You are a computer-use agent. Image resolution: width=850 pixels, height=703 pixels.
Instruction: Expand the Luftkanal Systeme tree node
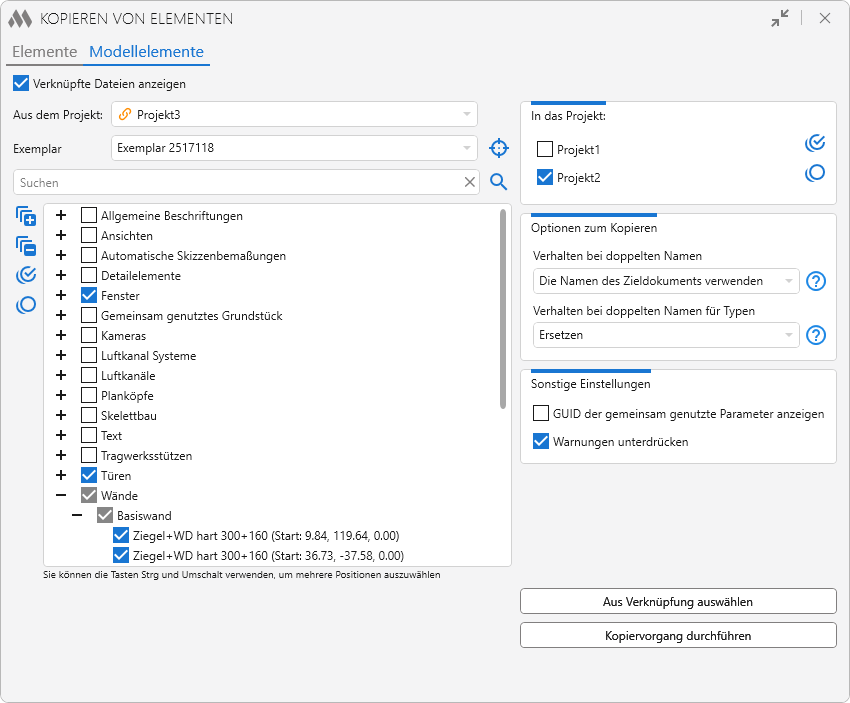tap(62, 356)
